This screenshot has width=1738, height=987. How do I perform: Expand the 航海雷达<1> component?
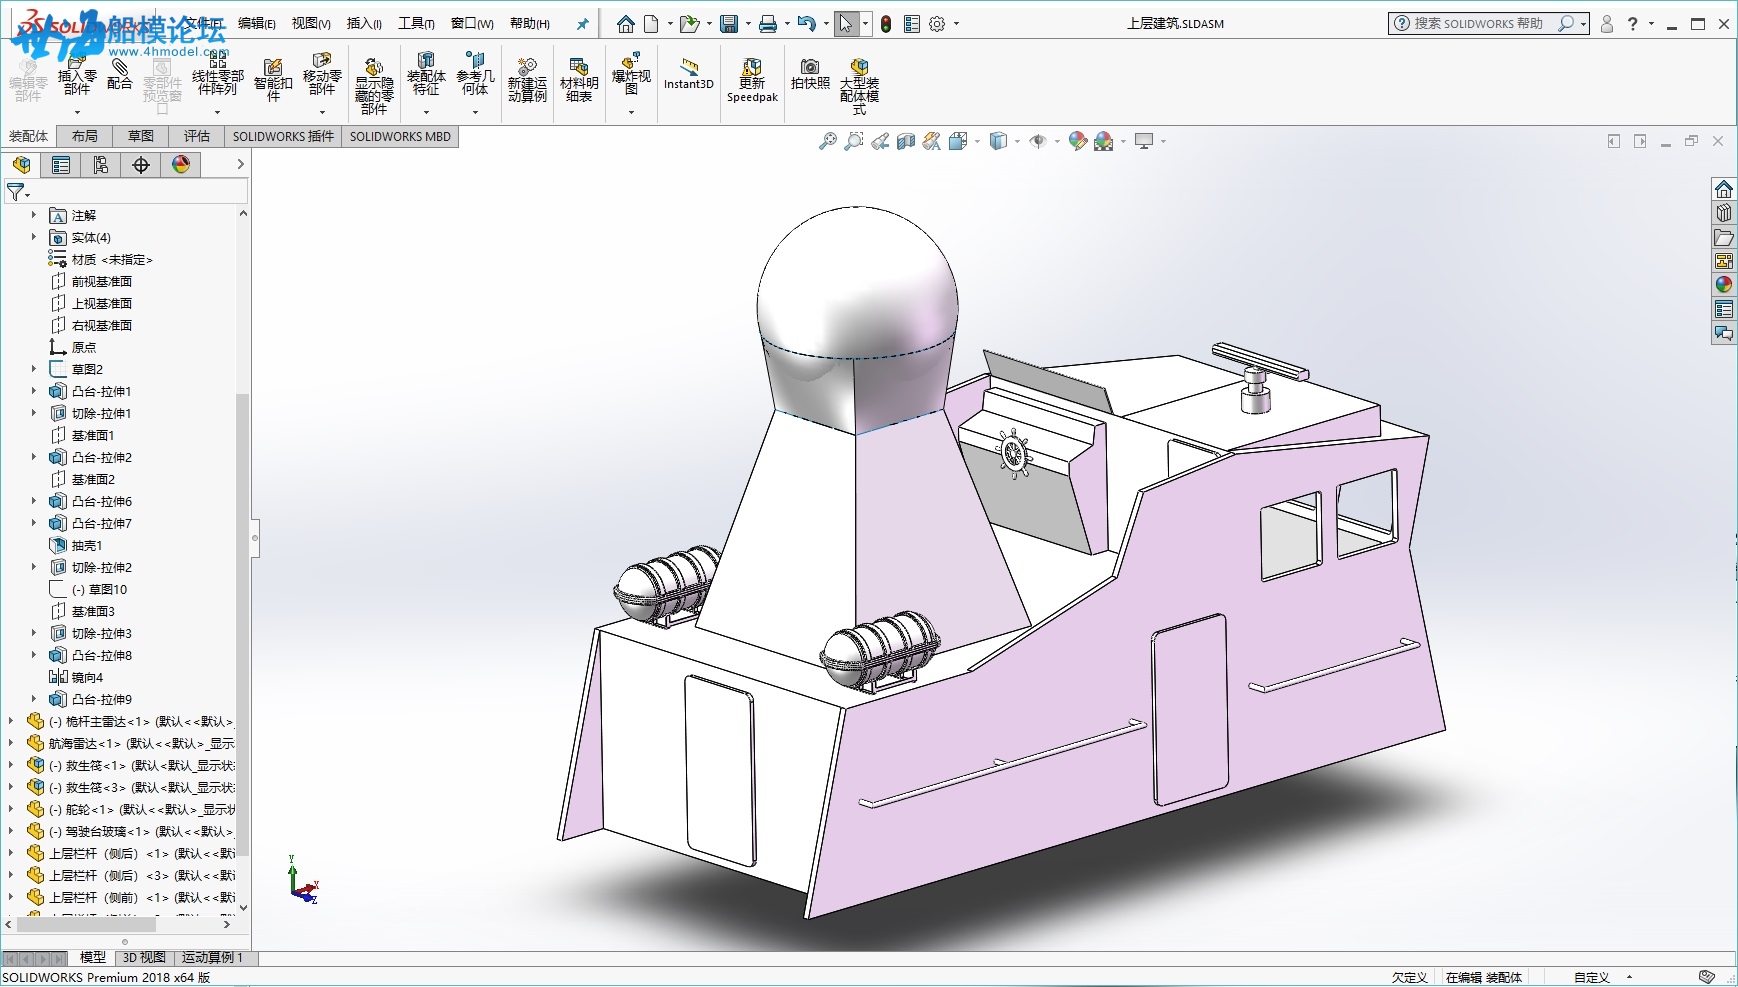point(11,743)
